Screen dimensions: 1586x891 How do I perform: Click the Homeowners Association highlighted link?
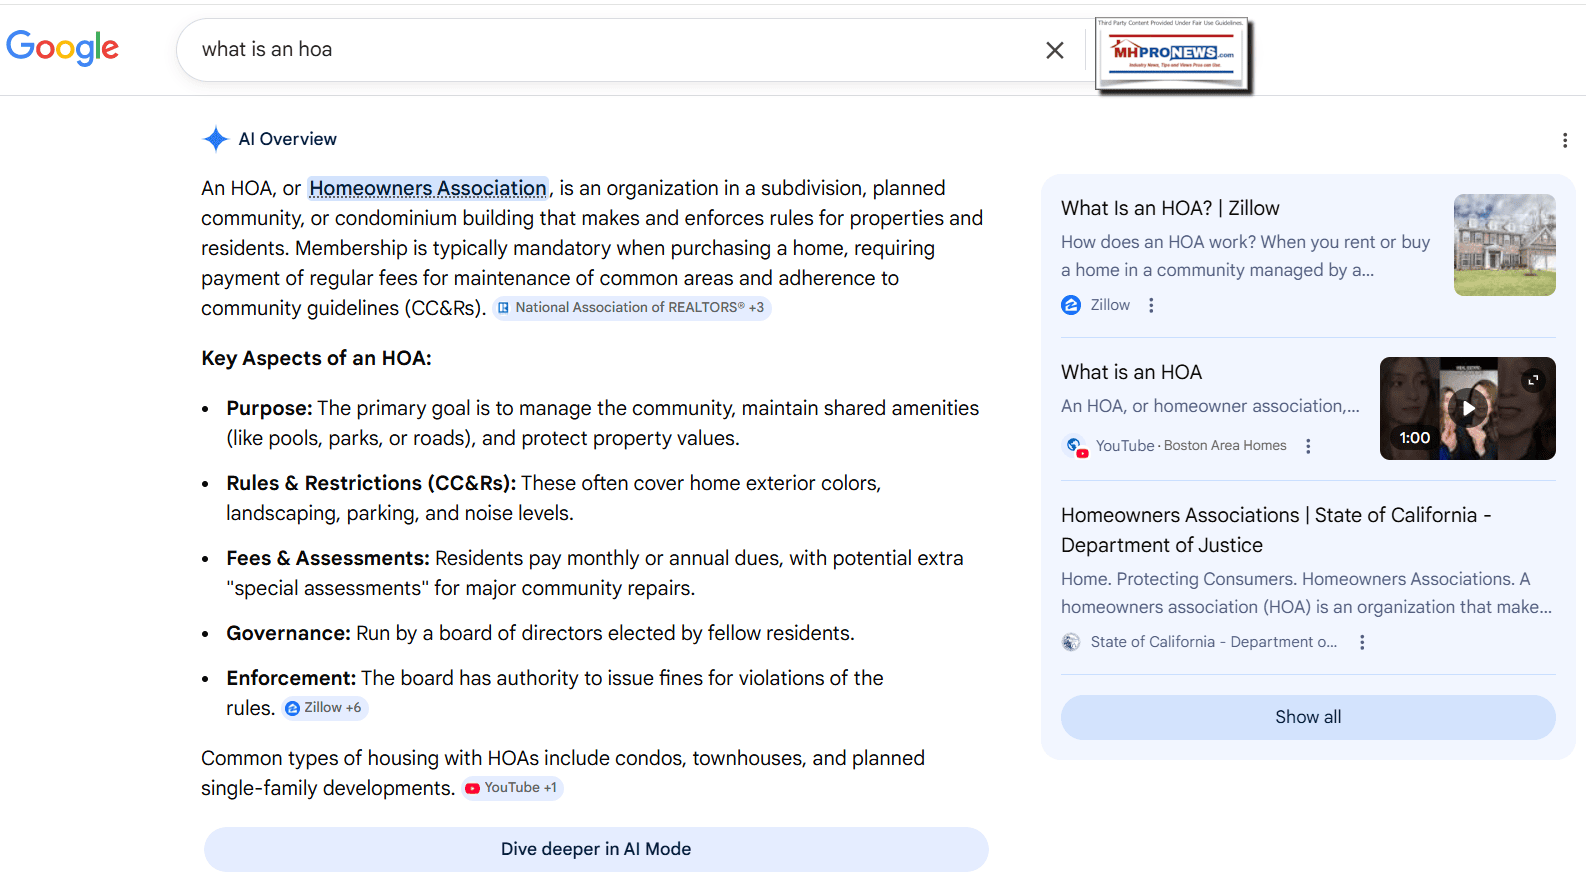(x=428, y=188)
